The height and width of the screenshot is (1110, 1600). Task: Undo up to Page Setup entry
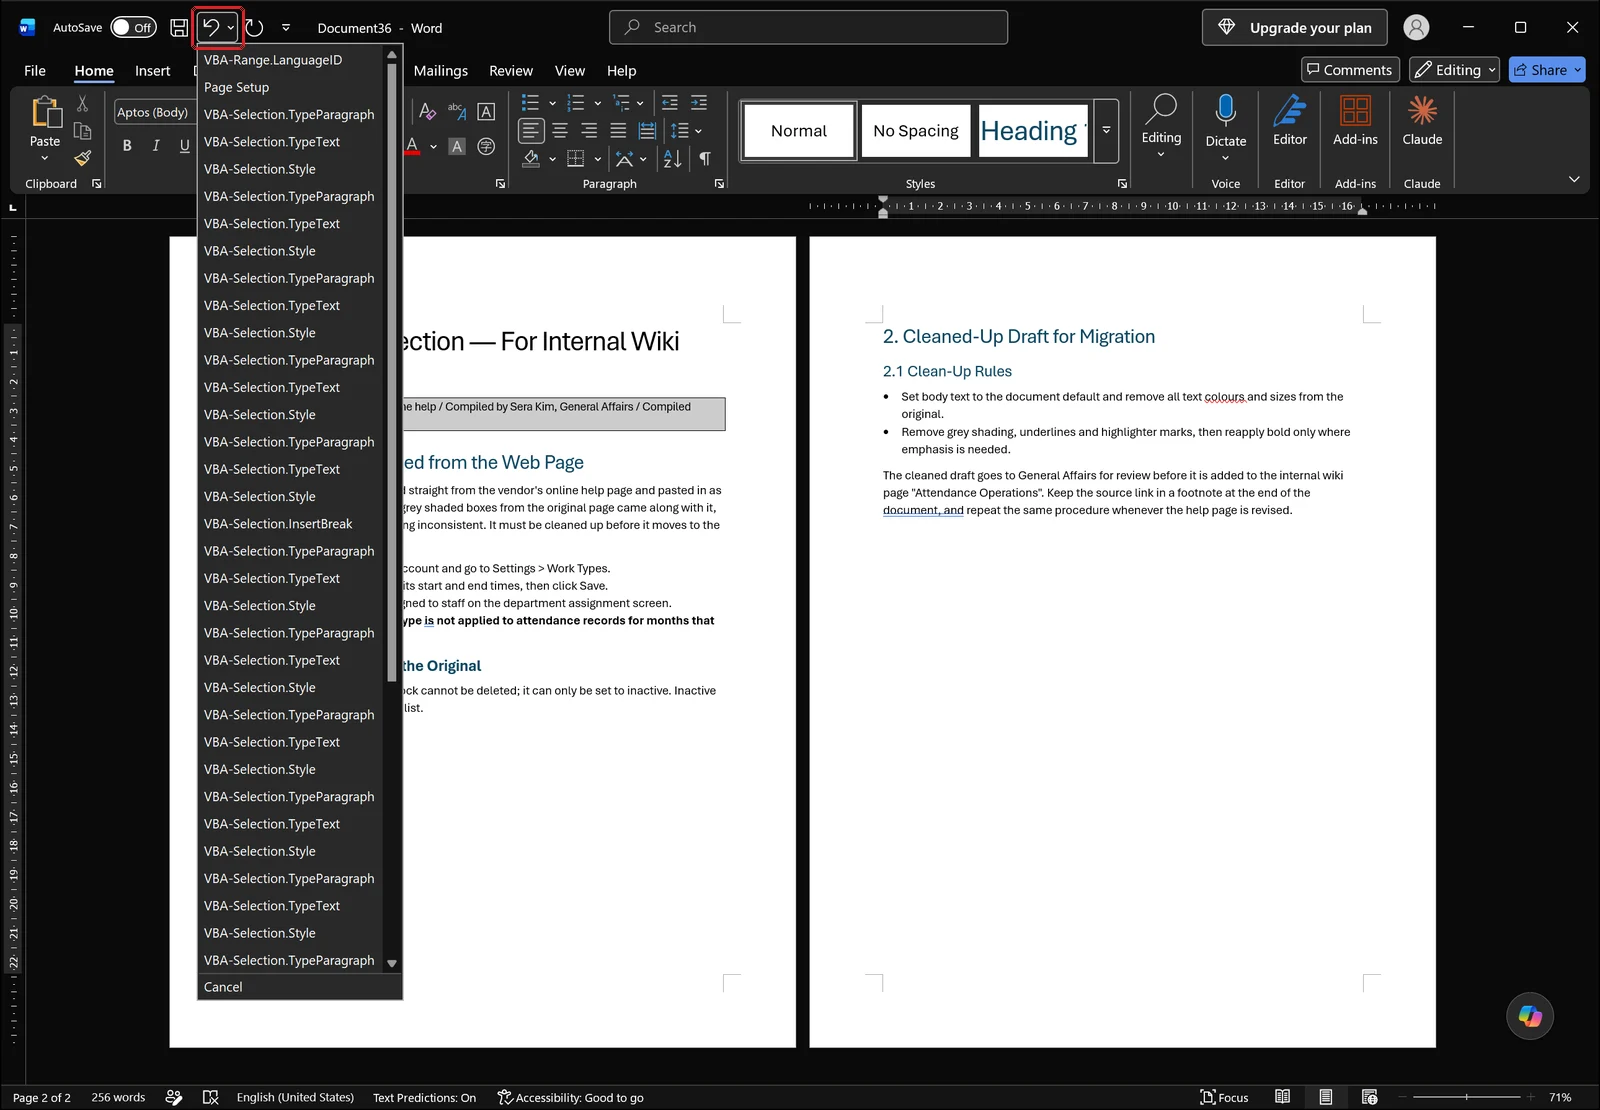coord(291,87)
